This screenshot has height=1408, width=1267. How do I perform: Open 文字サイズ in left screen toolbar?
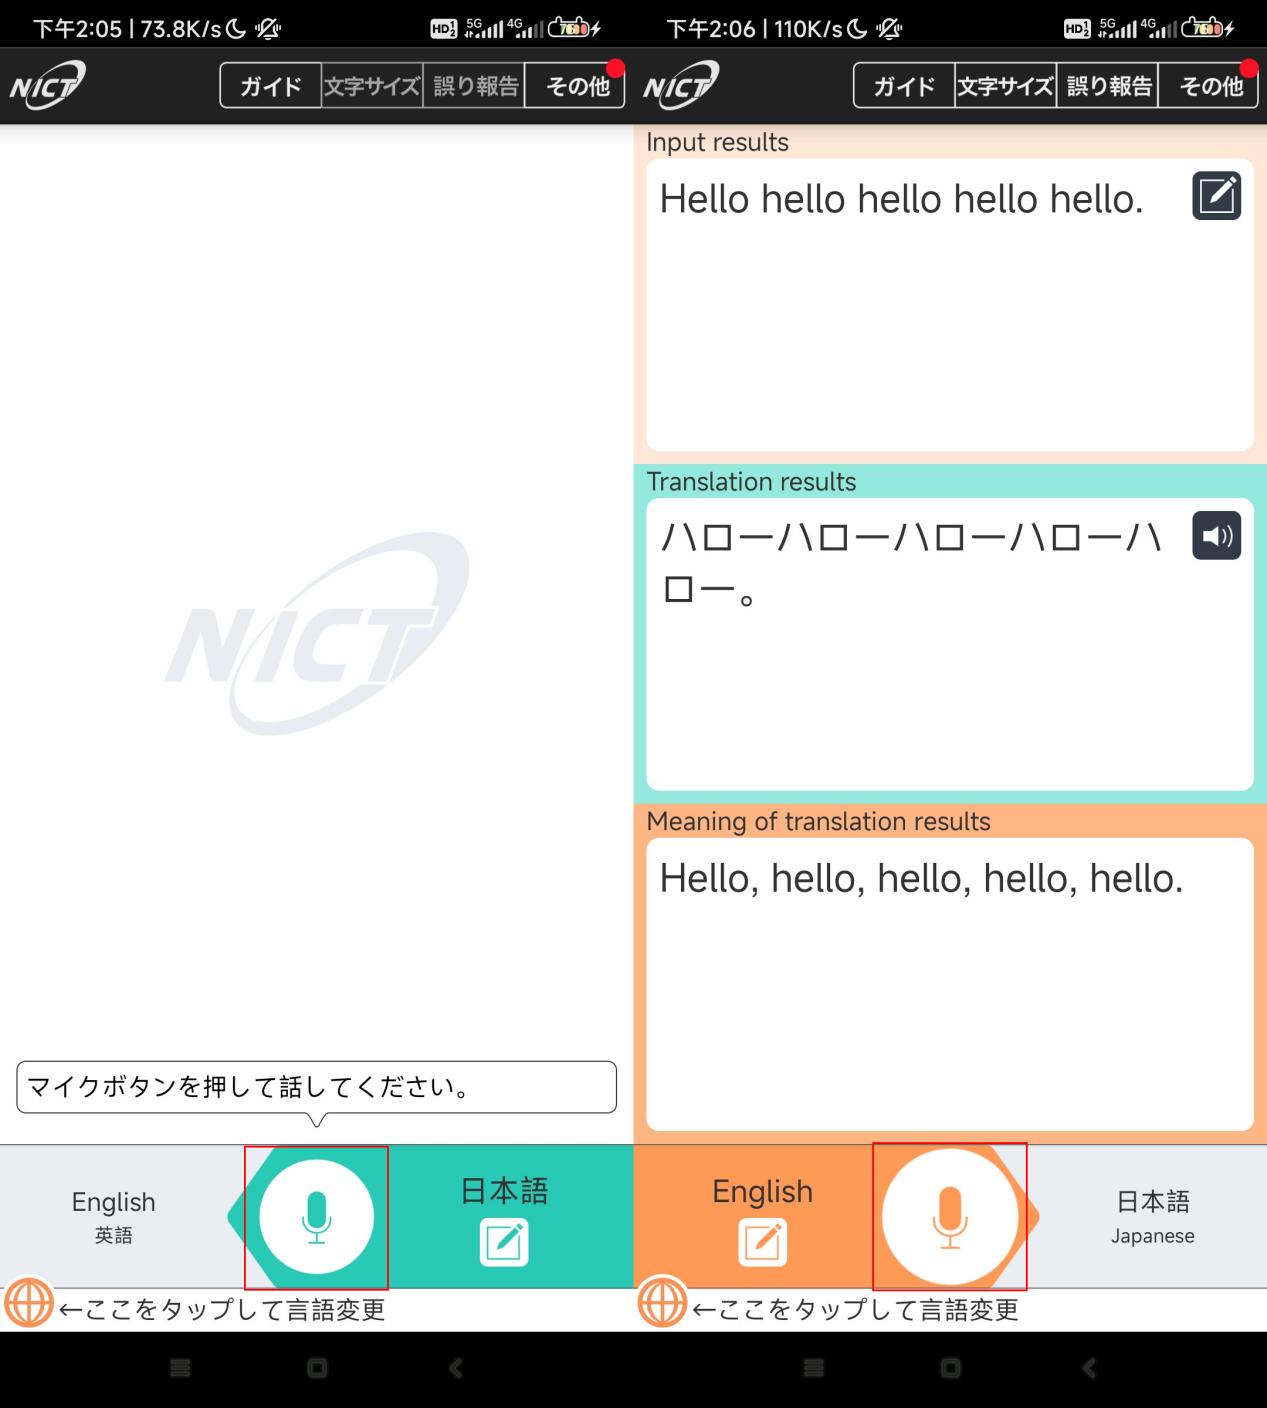click(372, 86)
